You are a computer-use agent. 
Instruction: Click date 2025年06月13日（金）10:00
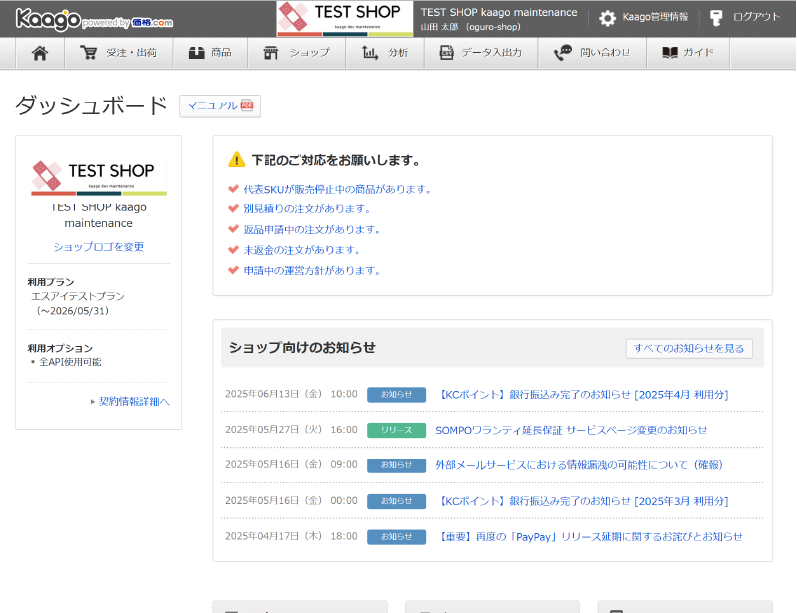click(x=291, y=394)
